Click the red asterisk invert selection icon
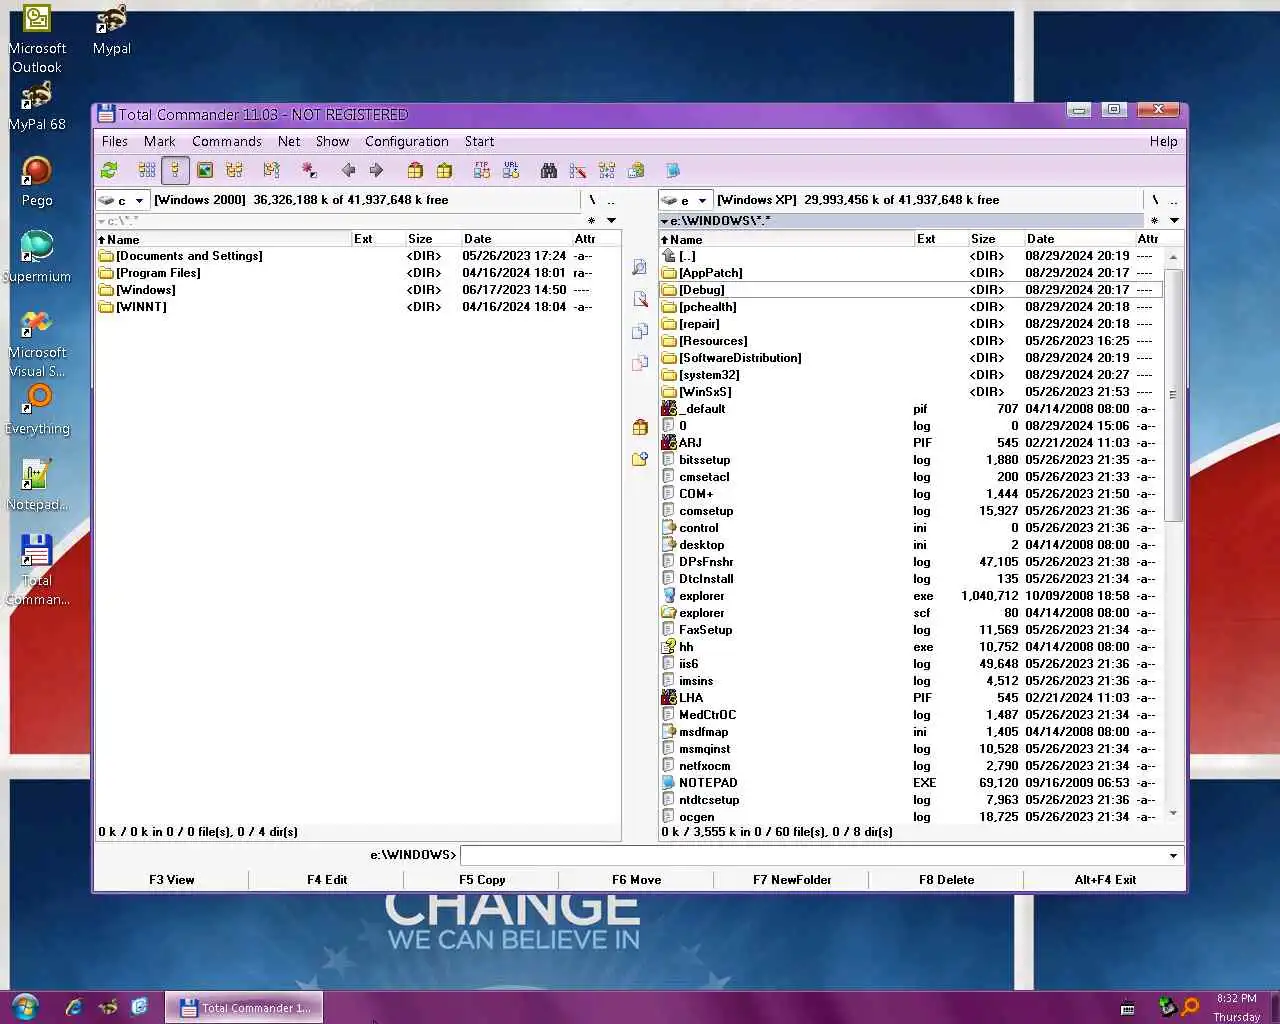Viewport: 1280px width, 1024px height. [x=309, y=170]
